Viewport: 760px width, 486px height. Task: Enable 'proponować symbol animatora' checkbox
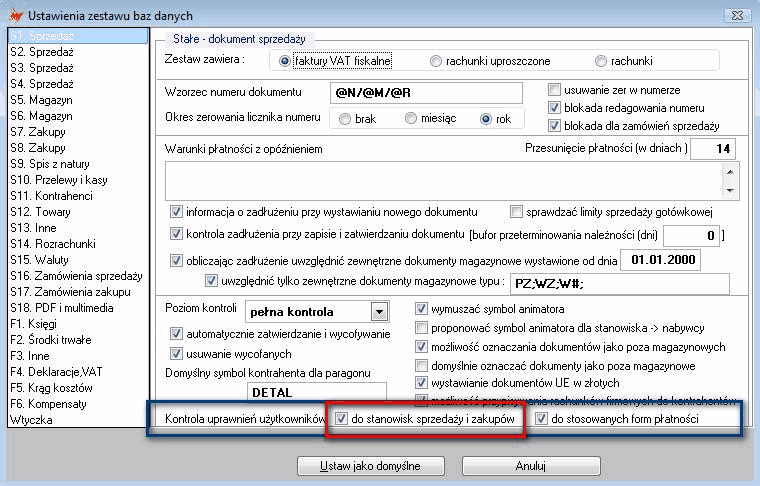(x=421, y=328)
